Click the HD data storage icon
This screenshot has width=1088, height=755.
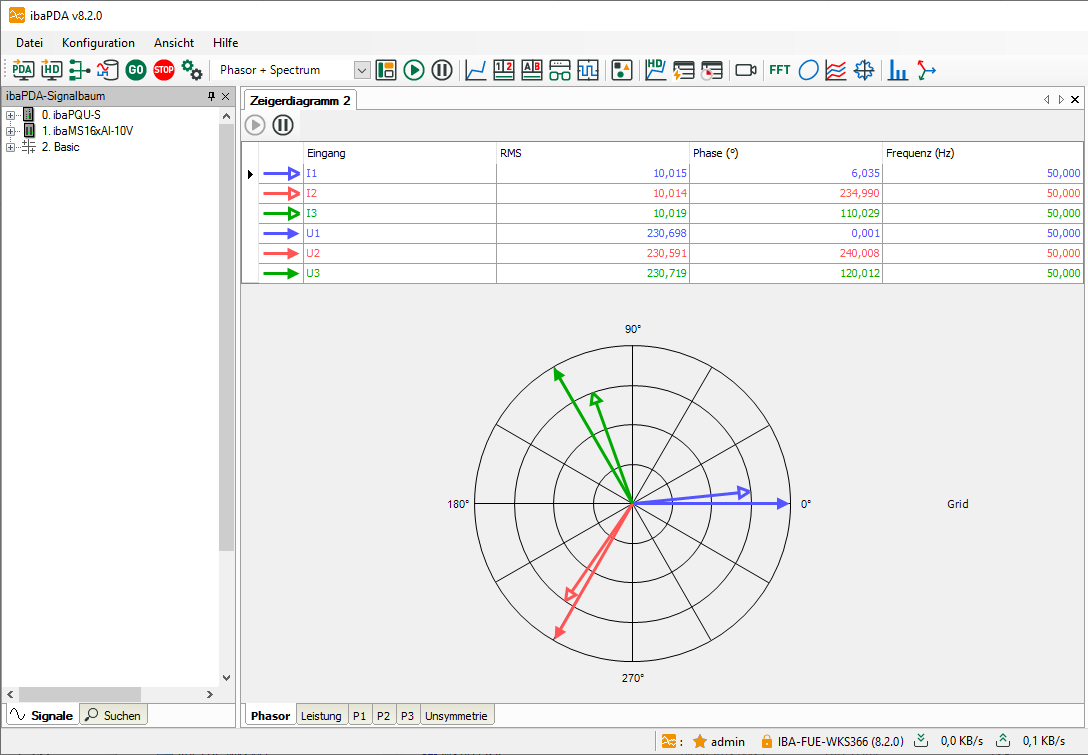click(51, 70)
